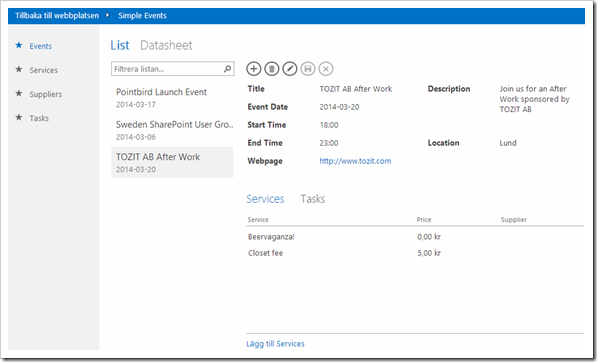Image resolution: width=597 pixels, height=362 pixels.
Task: Click the date 2014-03-06 in the list
Action: click(x=136, y=137)
